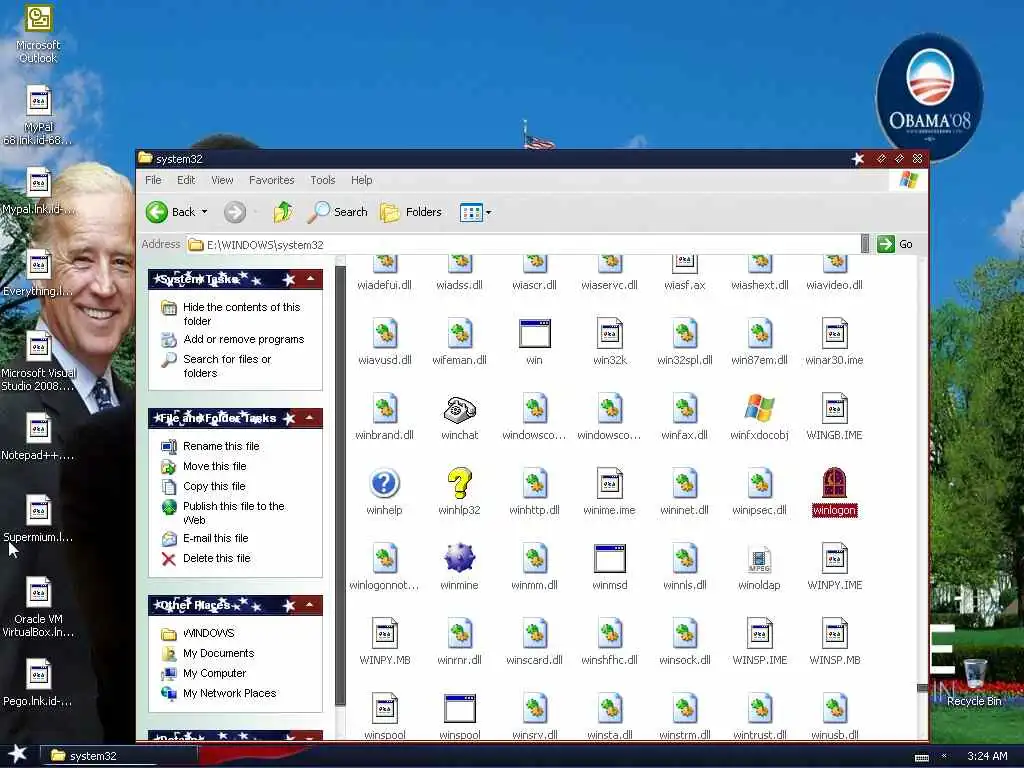Click Copy this file link
1024x768 pixels.
click(x=214, y=487)
